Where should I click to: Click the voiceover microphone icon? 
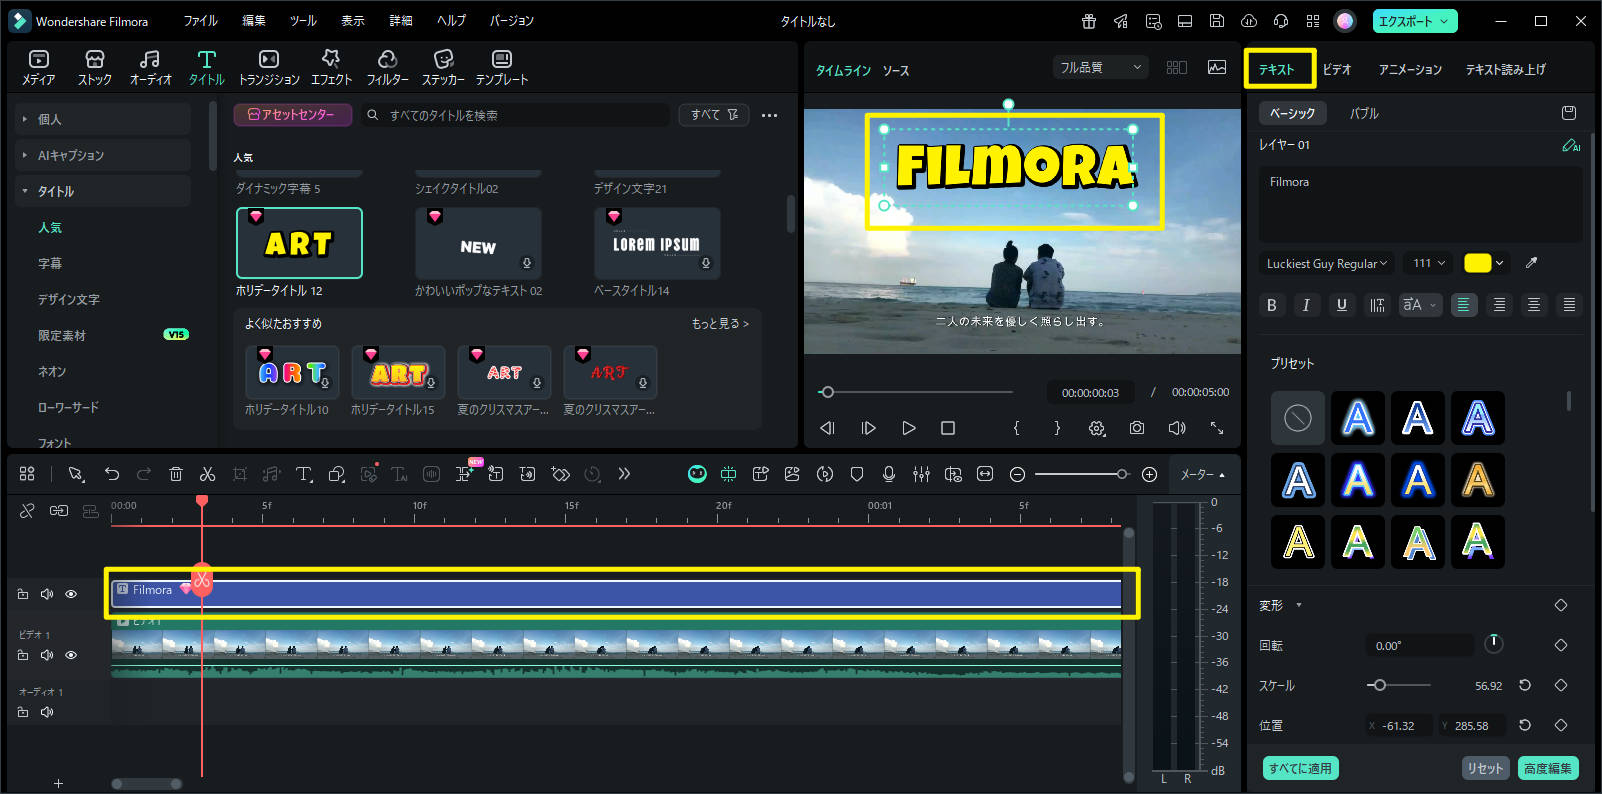889,474
